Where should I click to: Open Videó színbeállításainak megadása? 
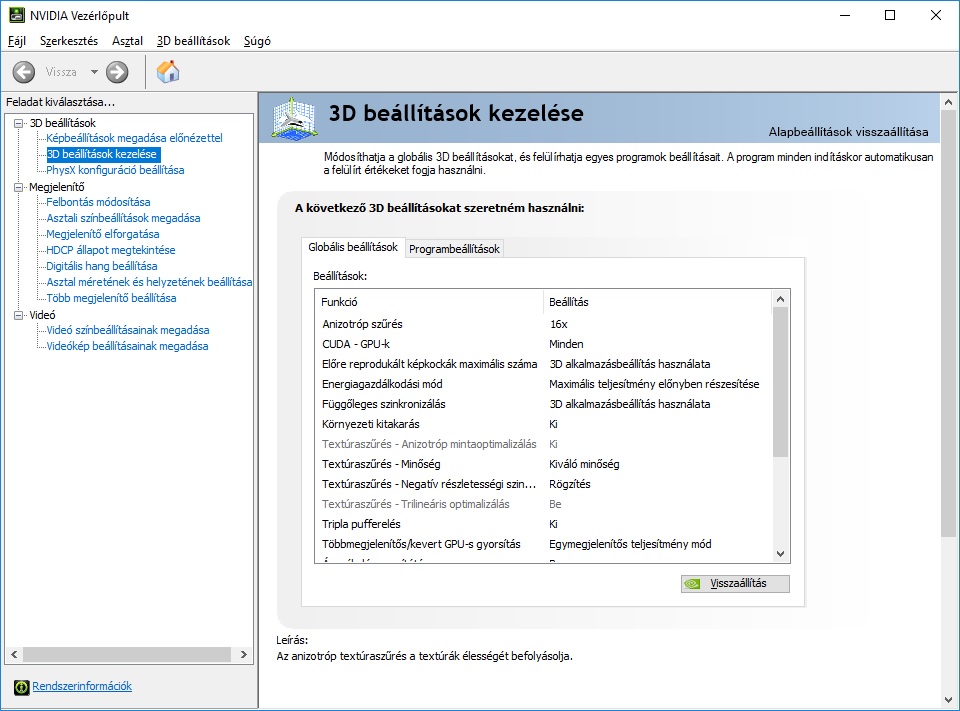pos(128,330)
